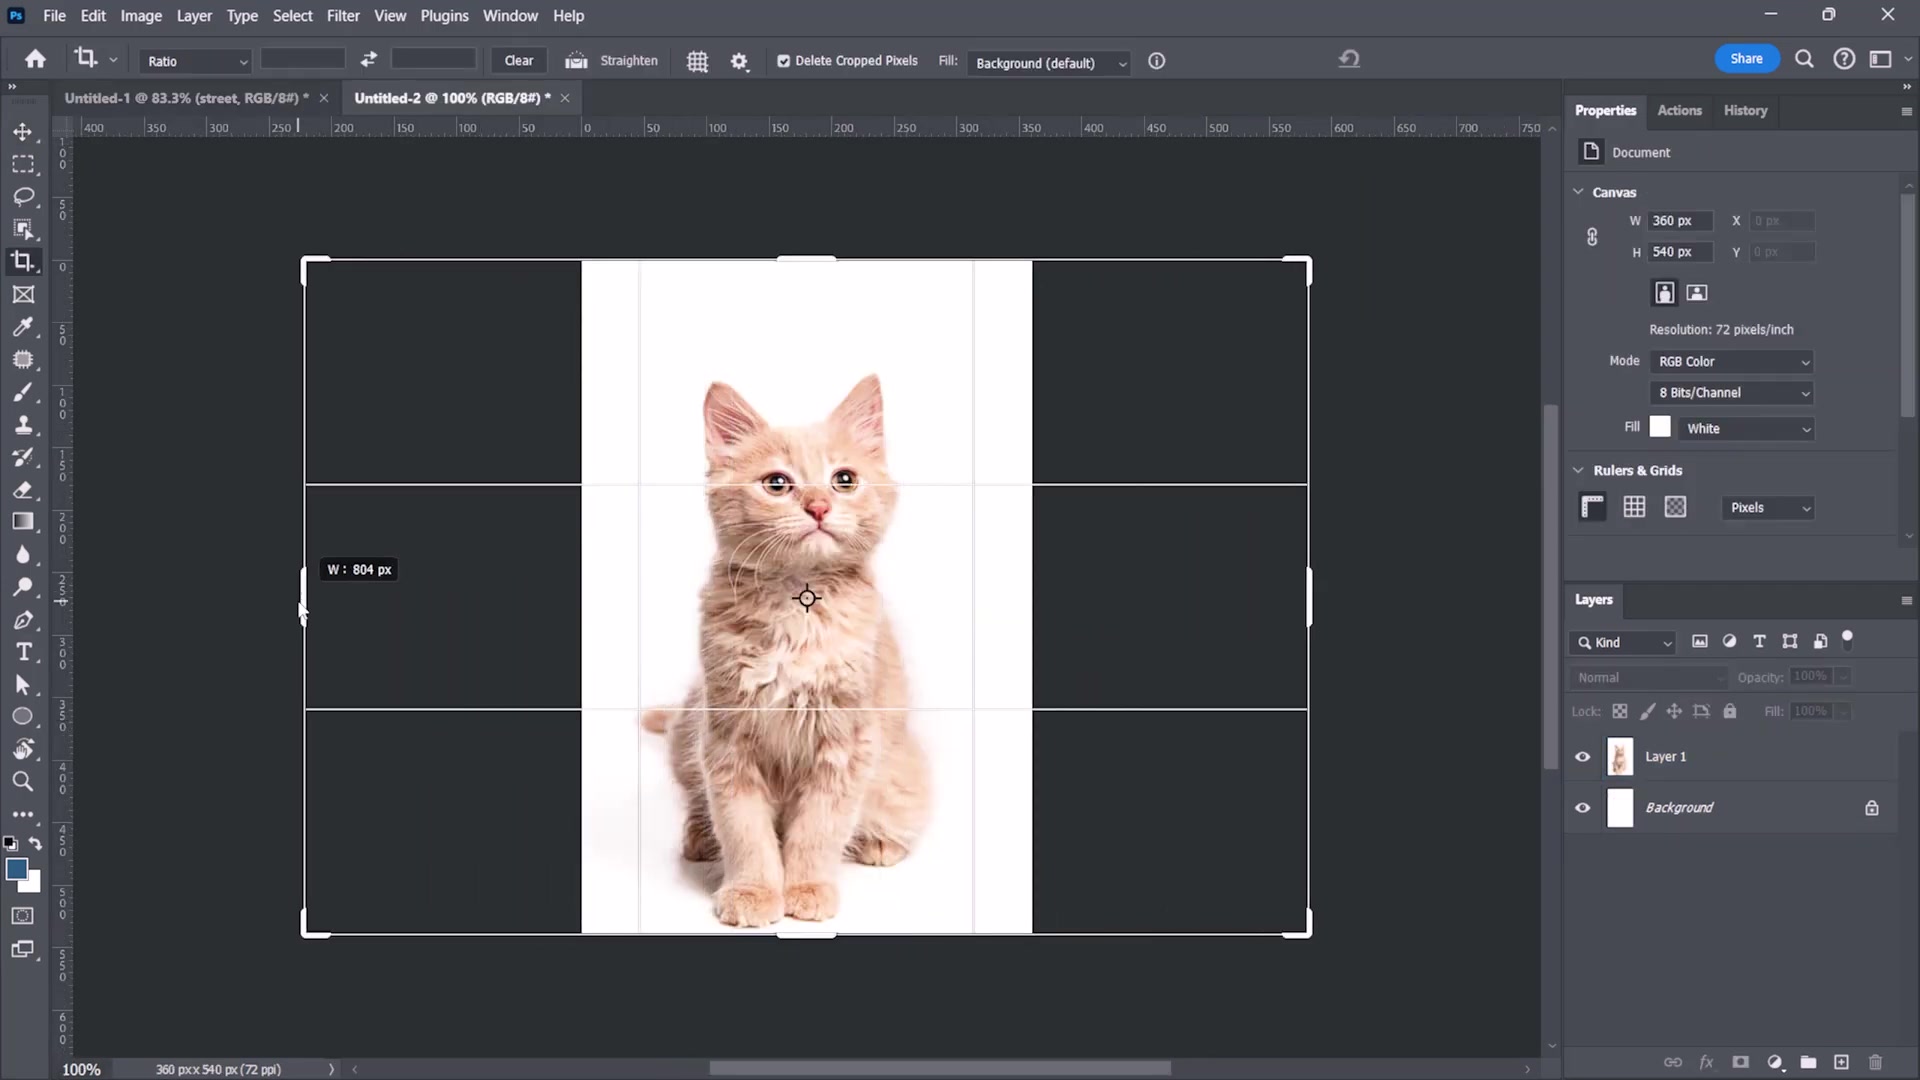Open the Search icon in top bar
The image size is (1920, 1080).
tap(1804, 59)
